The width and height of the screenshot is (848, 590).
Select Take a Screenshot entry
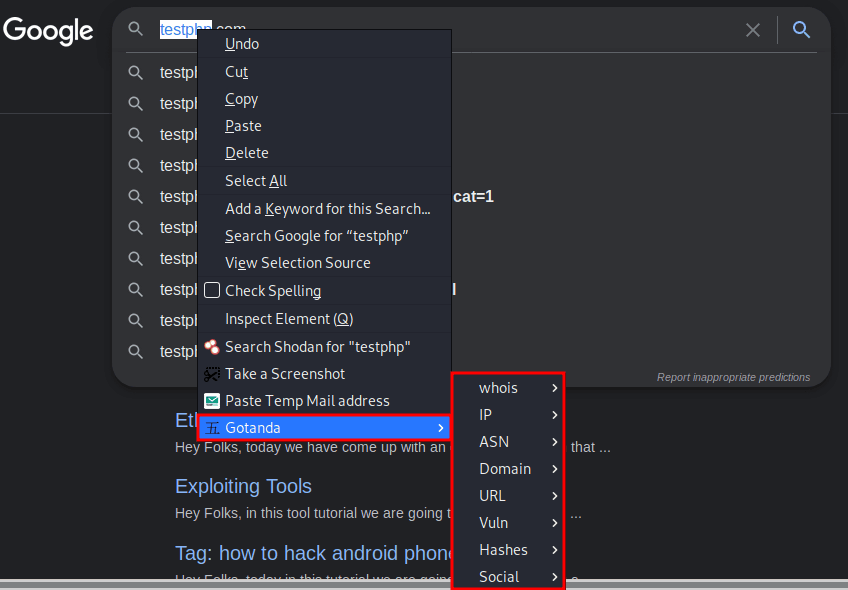coord(324,374)
